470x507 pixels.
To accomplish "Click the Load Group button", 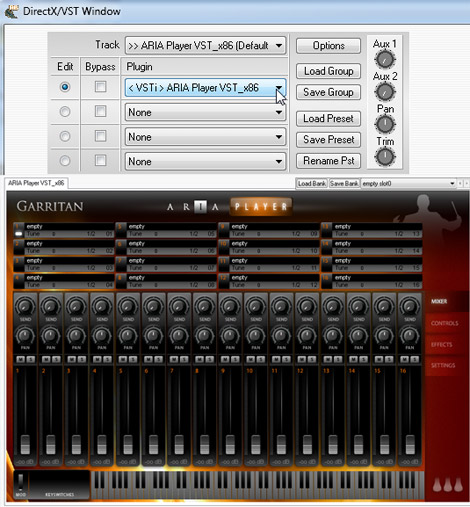I will pos(328,71).
